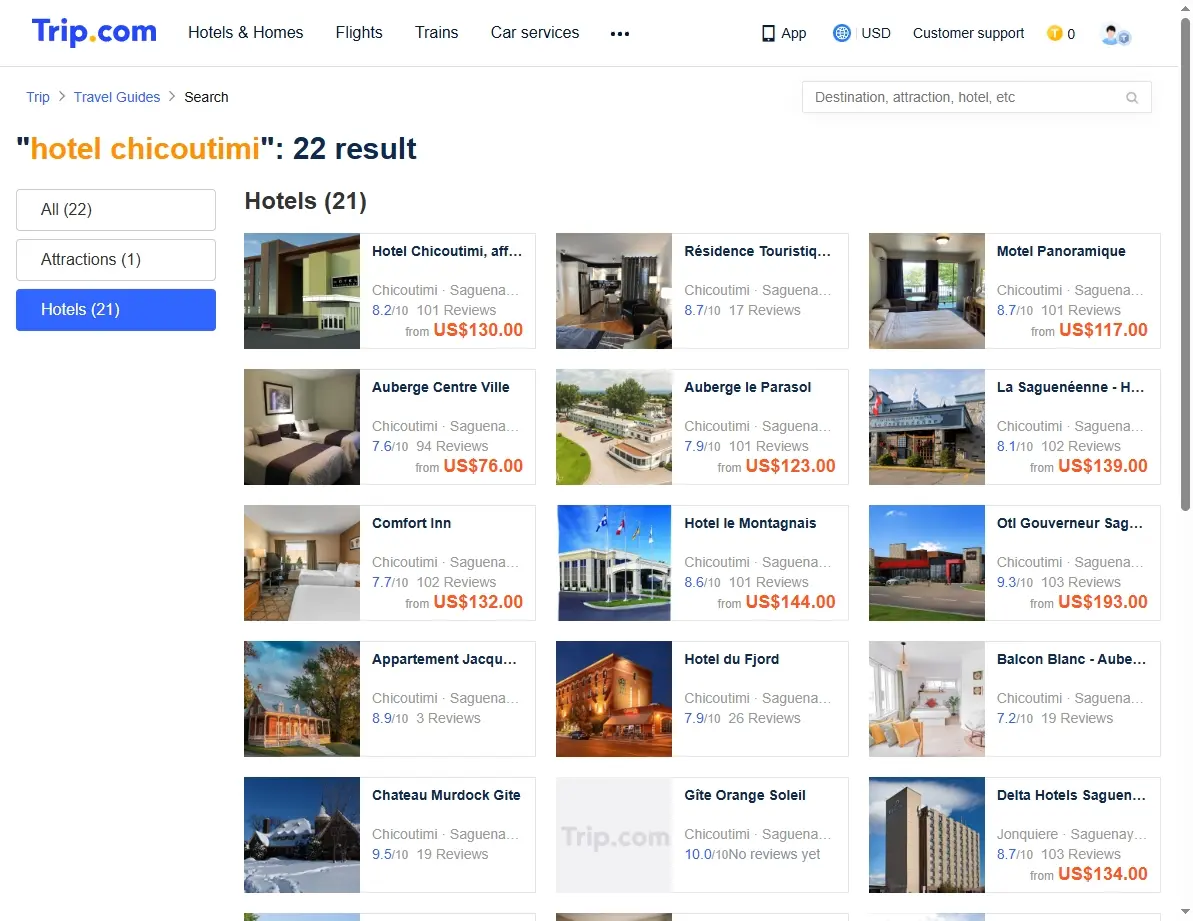1193x921 pixels.
Task: Click the Trip.com logo
Action: [x=94, y=32]
